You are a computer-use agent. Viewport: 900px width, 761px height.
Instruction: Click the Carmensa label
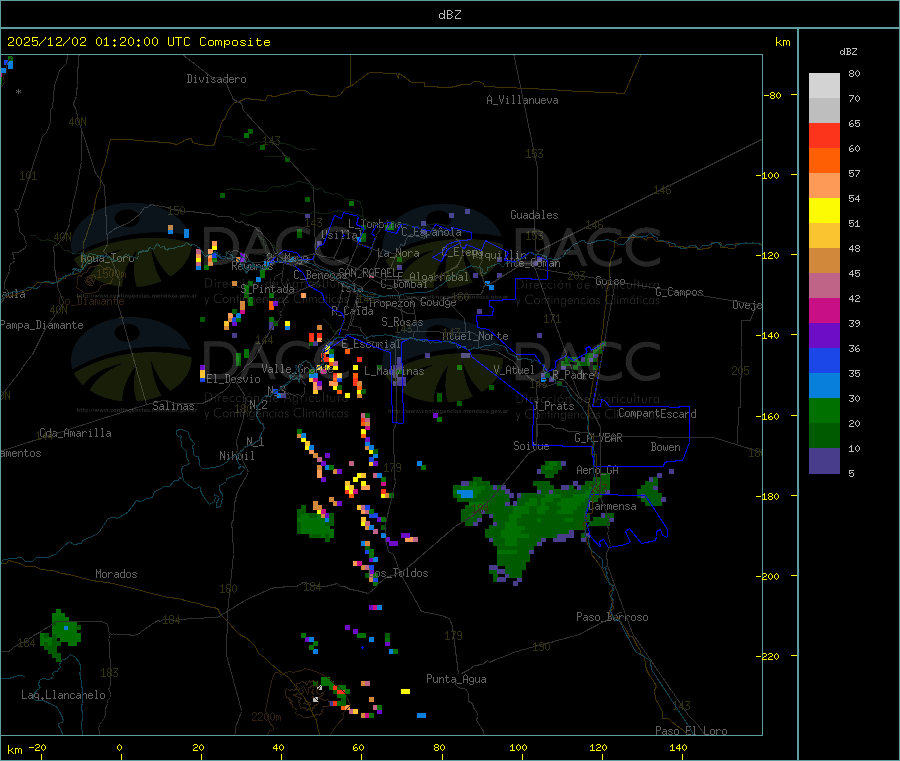pos(612,506)
